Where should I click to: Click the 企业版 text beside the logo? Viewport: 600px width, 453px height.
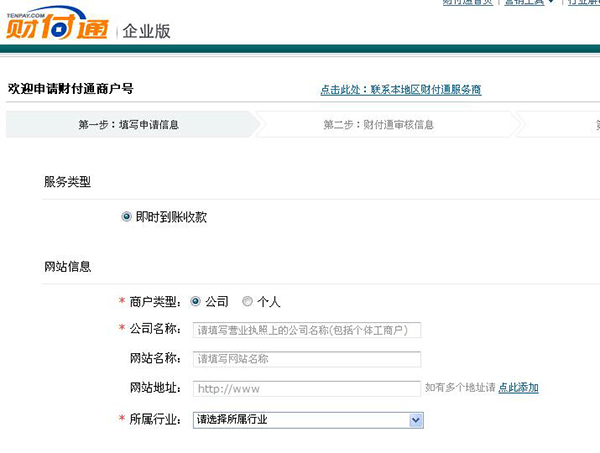pyautogui.click(x=147, y=31)
